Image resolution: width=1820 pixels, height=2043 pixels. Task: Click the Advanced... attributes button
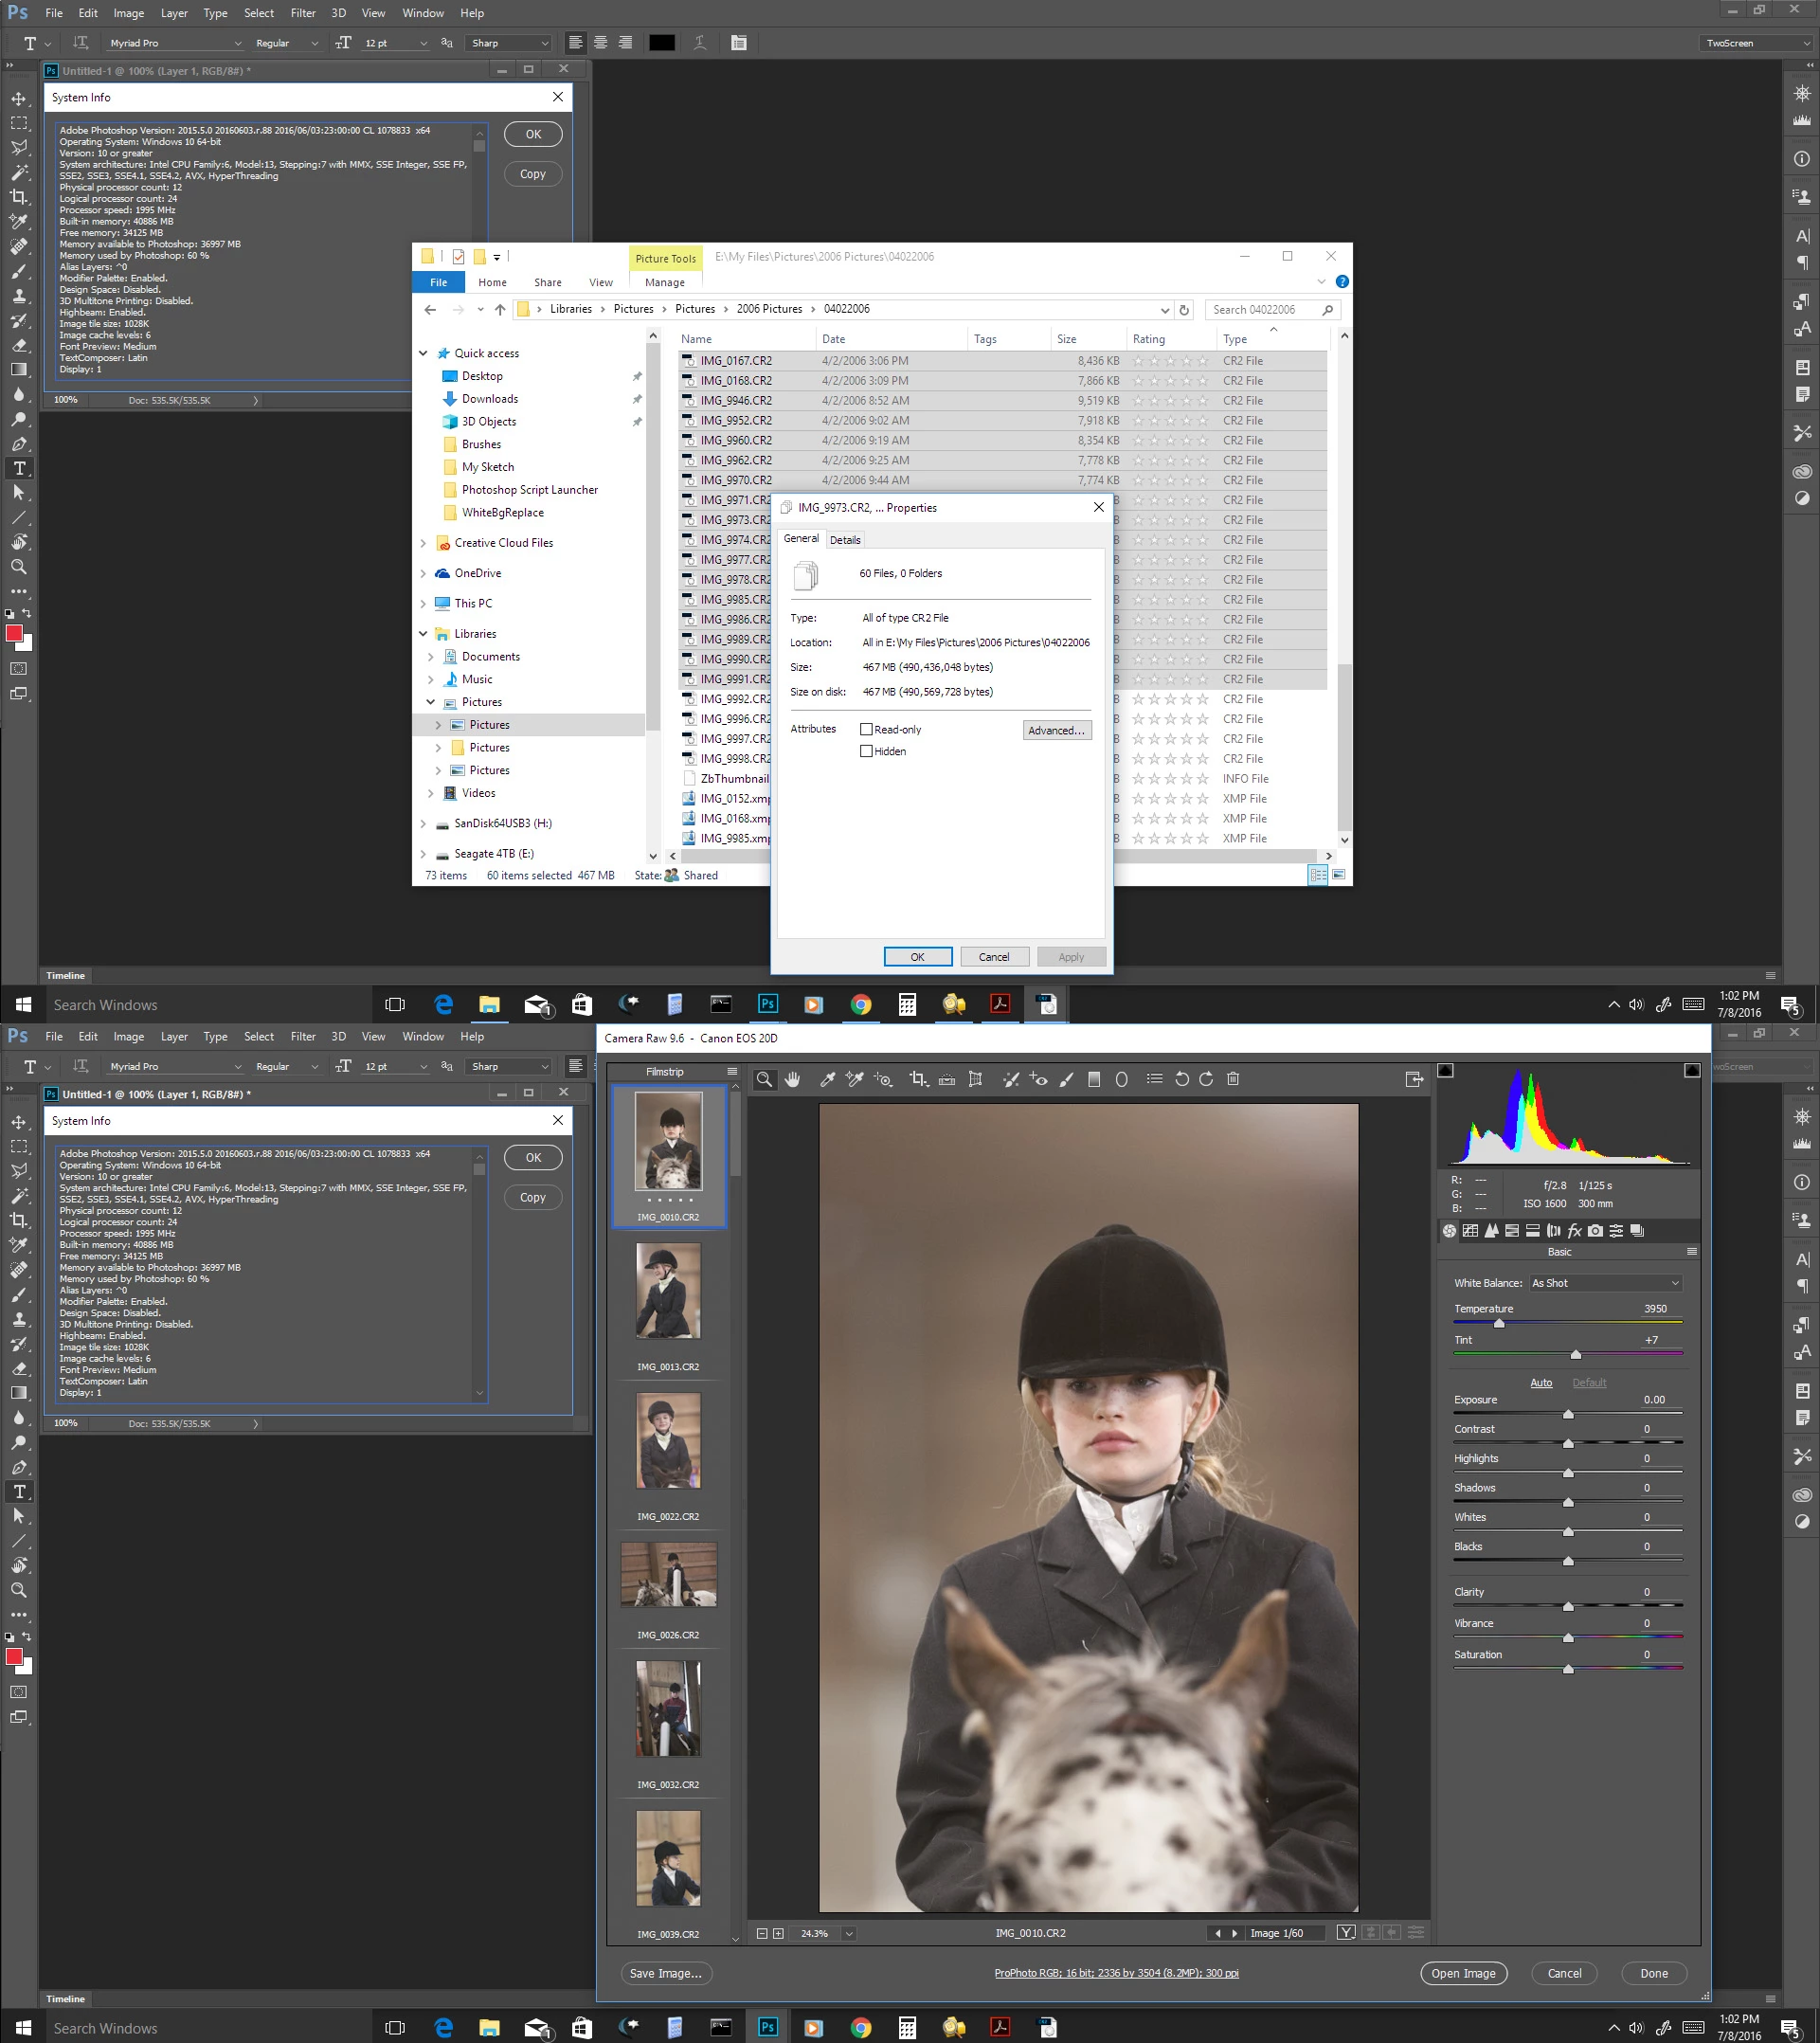(1056, 730)
